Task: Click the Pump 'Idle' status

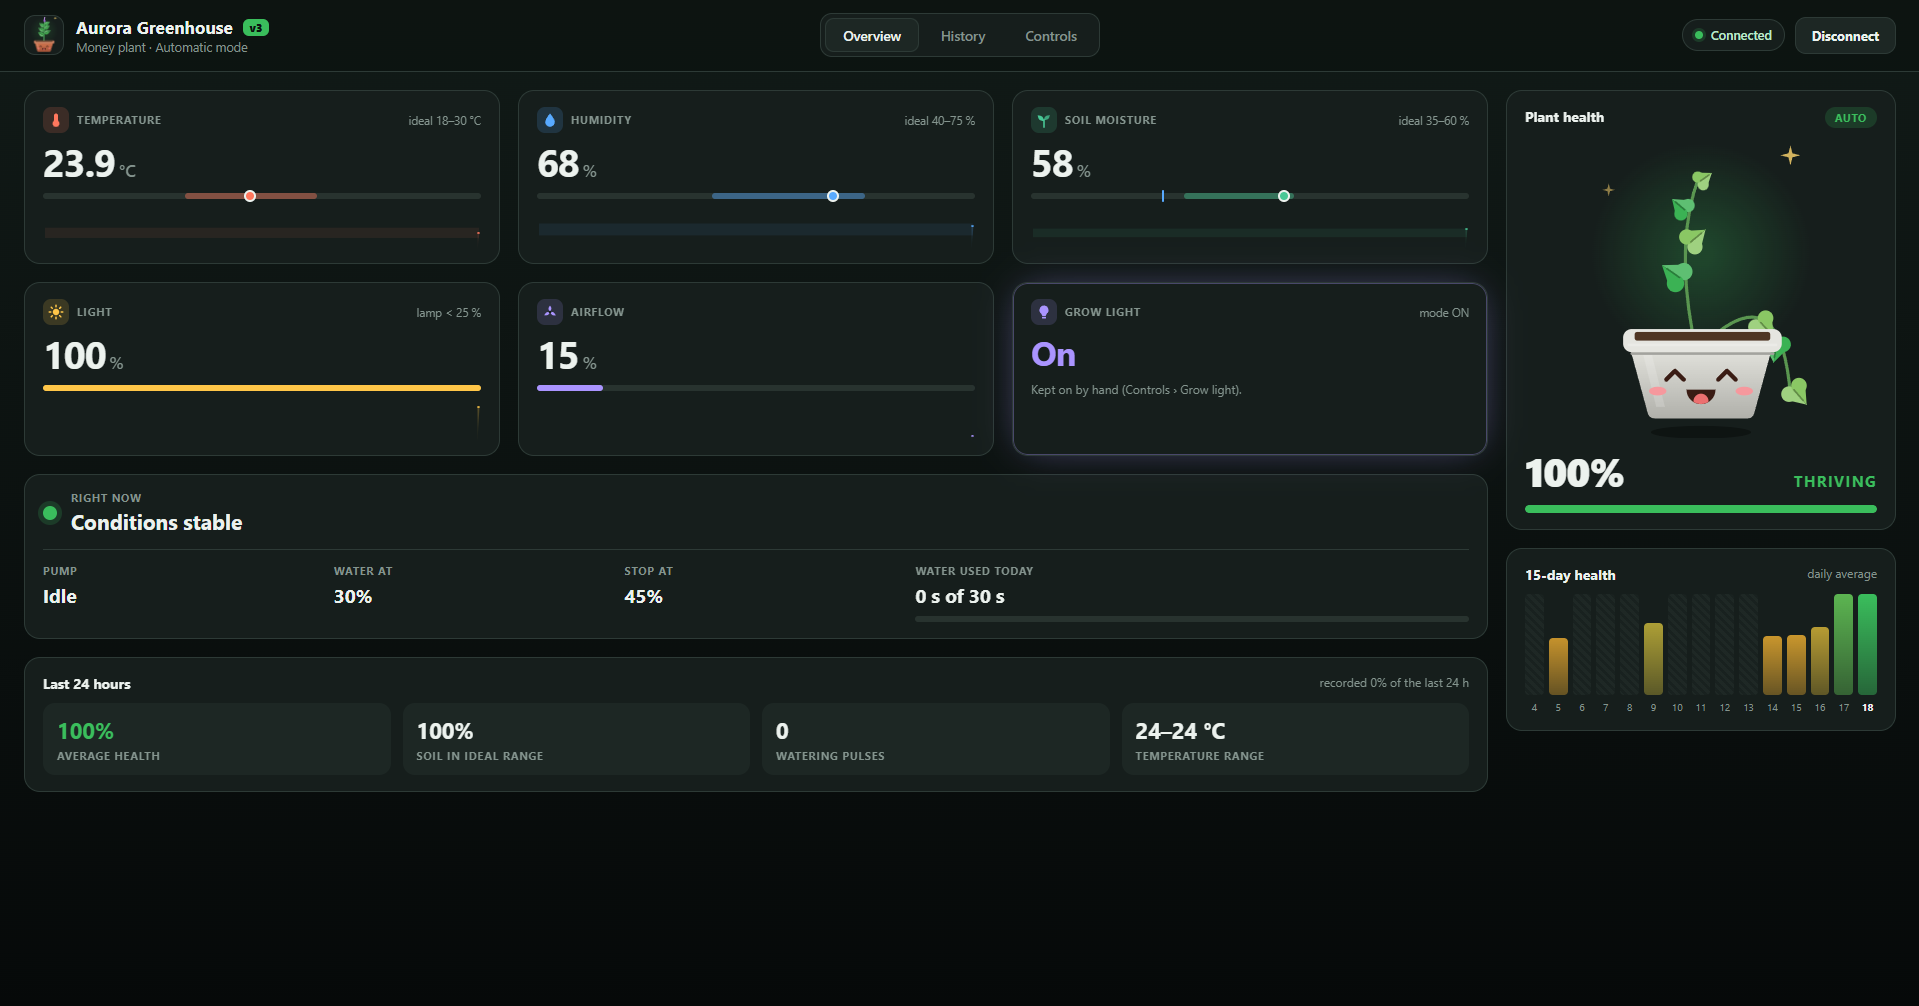Action: [60, 597]
